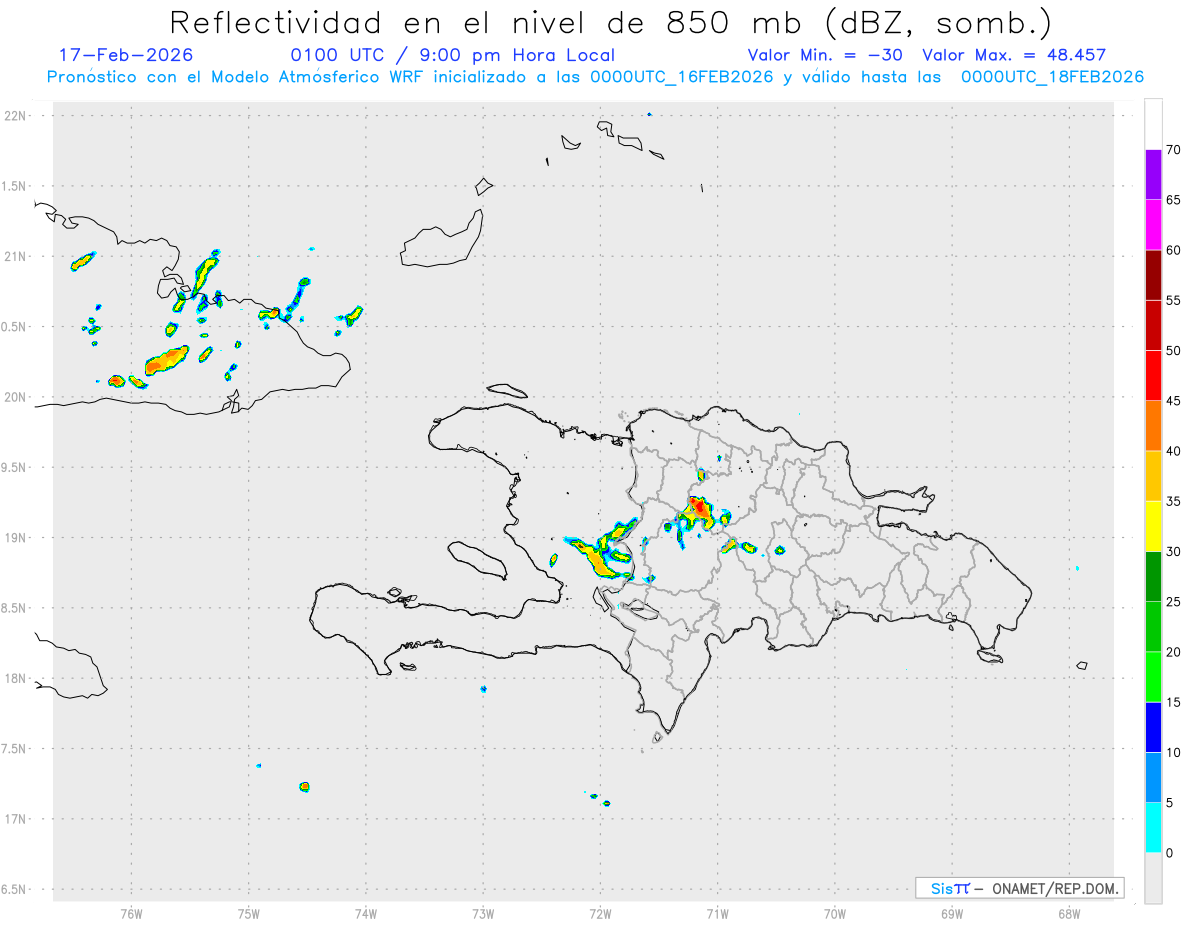This screenshot has width=1200, height=927.
Task: Click the time '0100 UTC / 9:00 pm Hora Local'
Action: coord(453,55)
